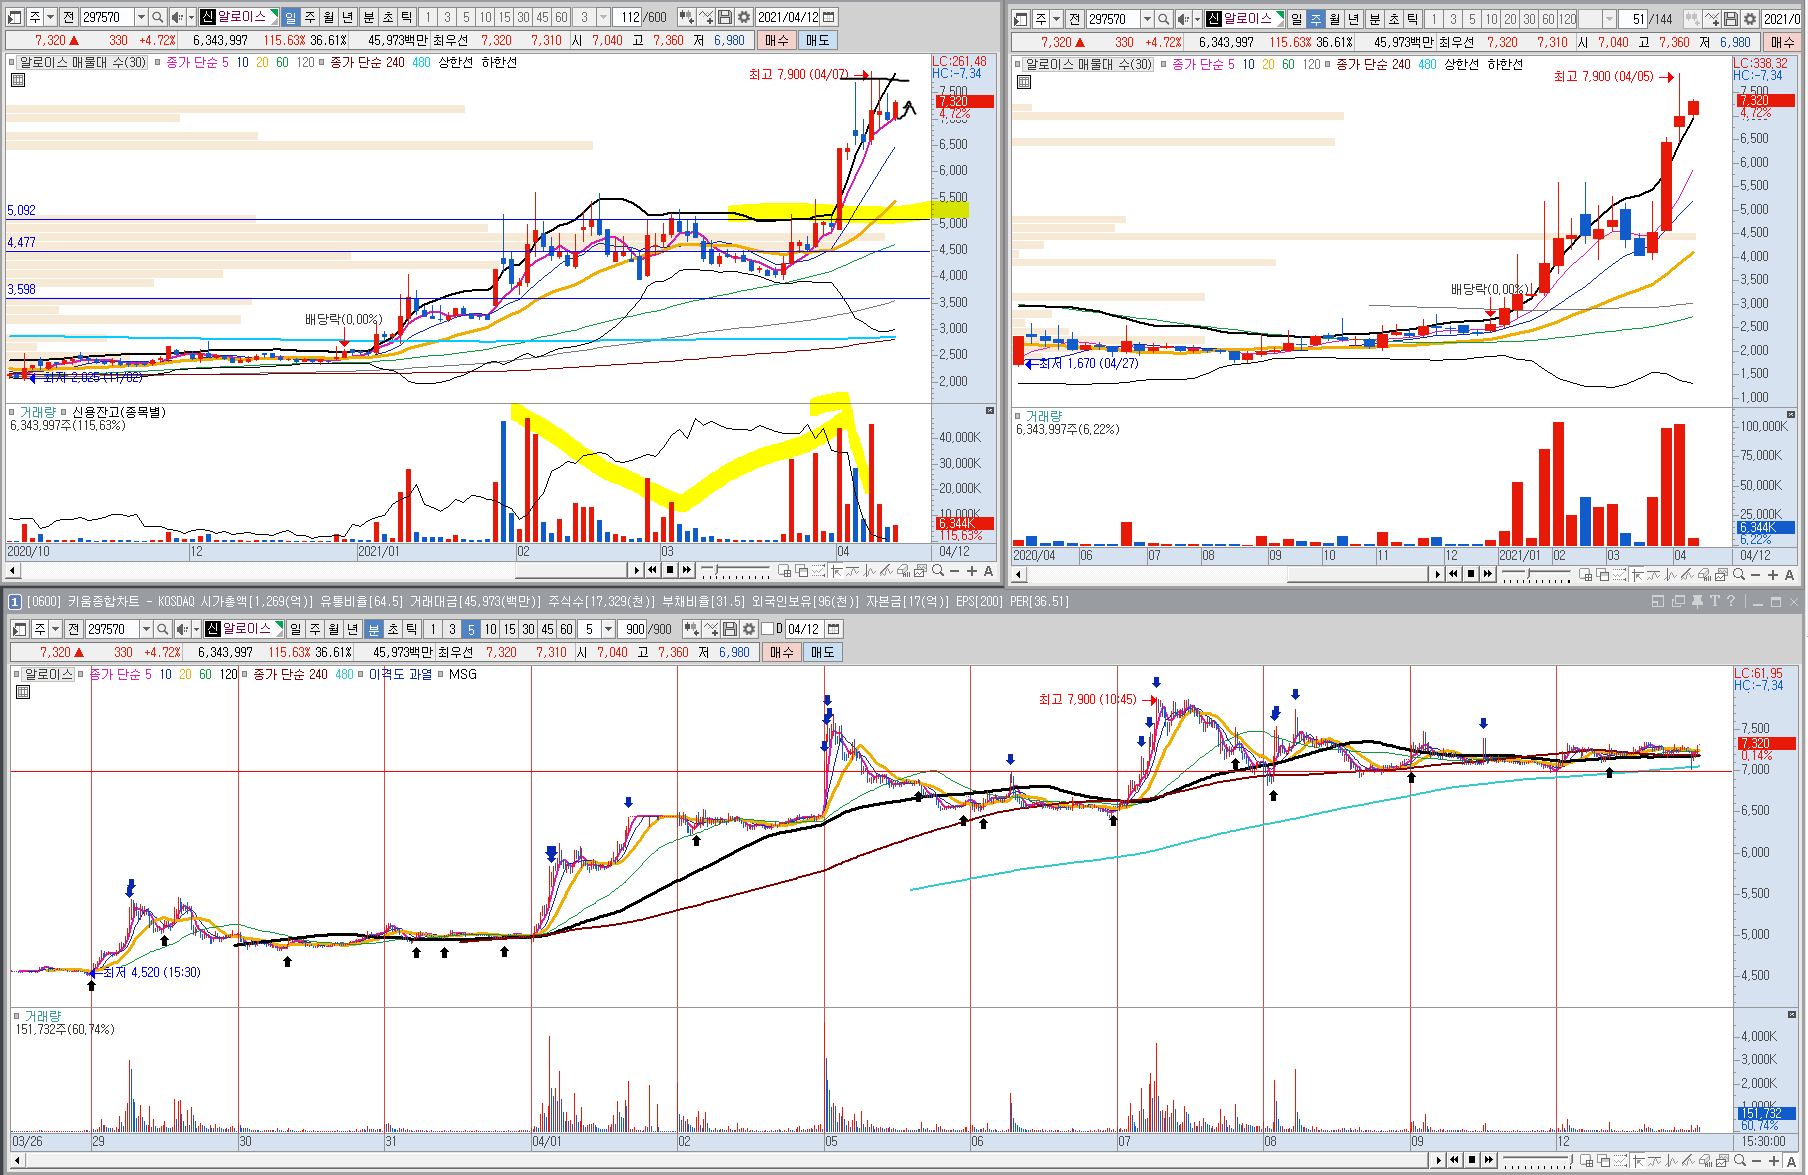Click the add-indicator line icon in daily toolbar

tap(707, 17)
